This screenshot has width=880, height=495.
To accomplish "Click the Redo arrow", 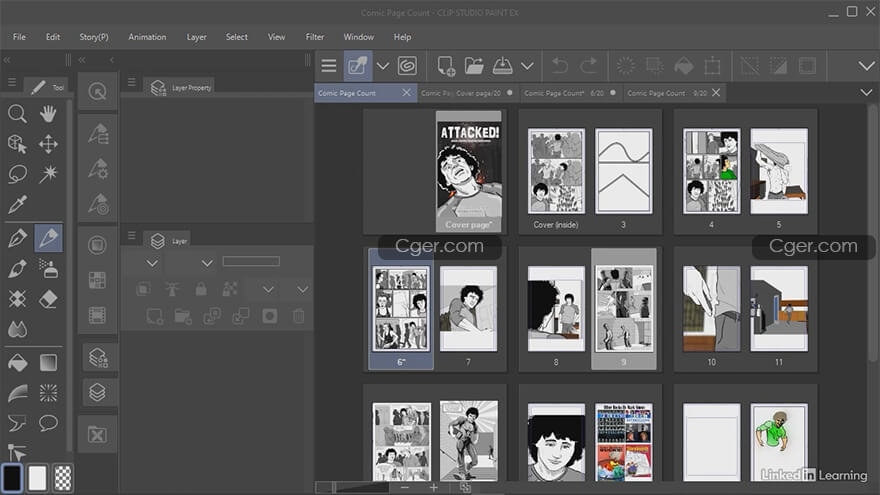I will 588,66.
